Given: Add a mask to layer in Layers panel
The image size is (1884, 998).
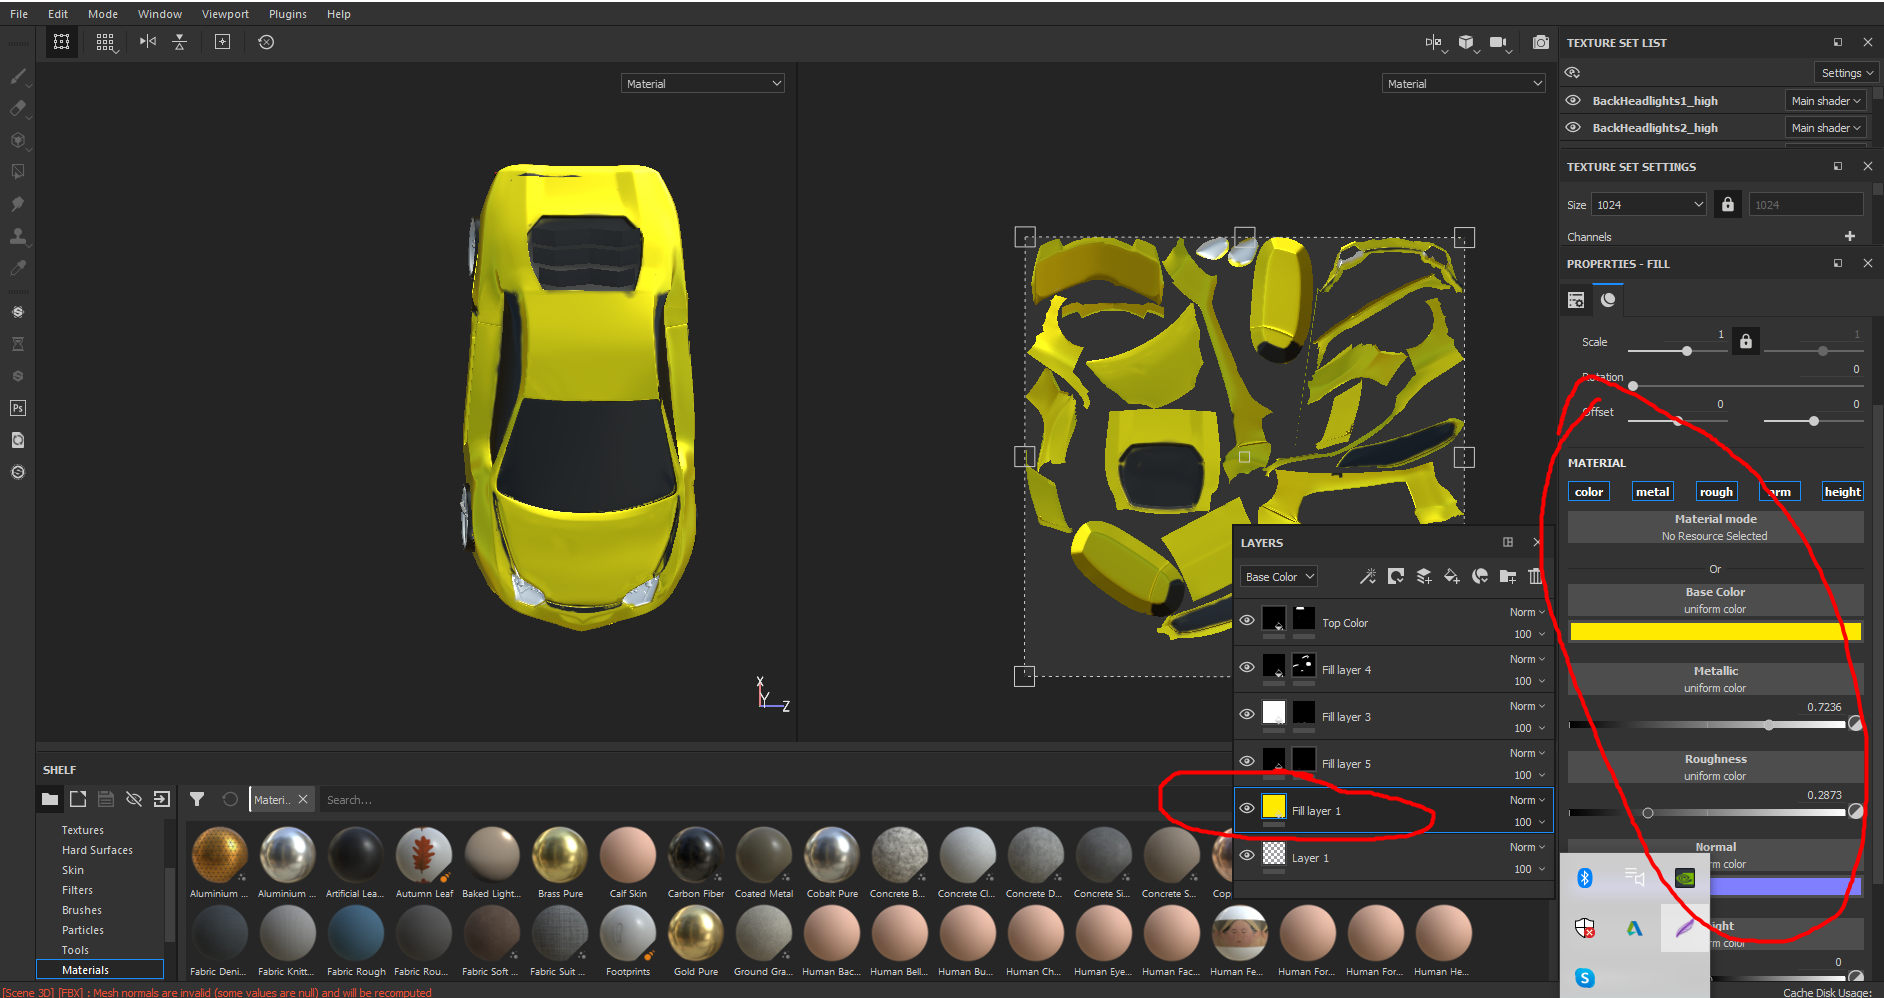Looking at the screenshot, I should pos(1396,576).
